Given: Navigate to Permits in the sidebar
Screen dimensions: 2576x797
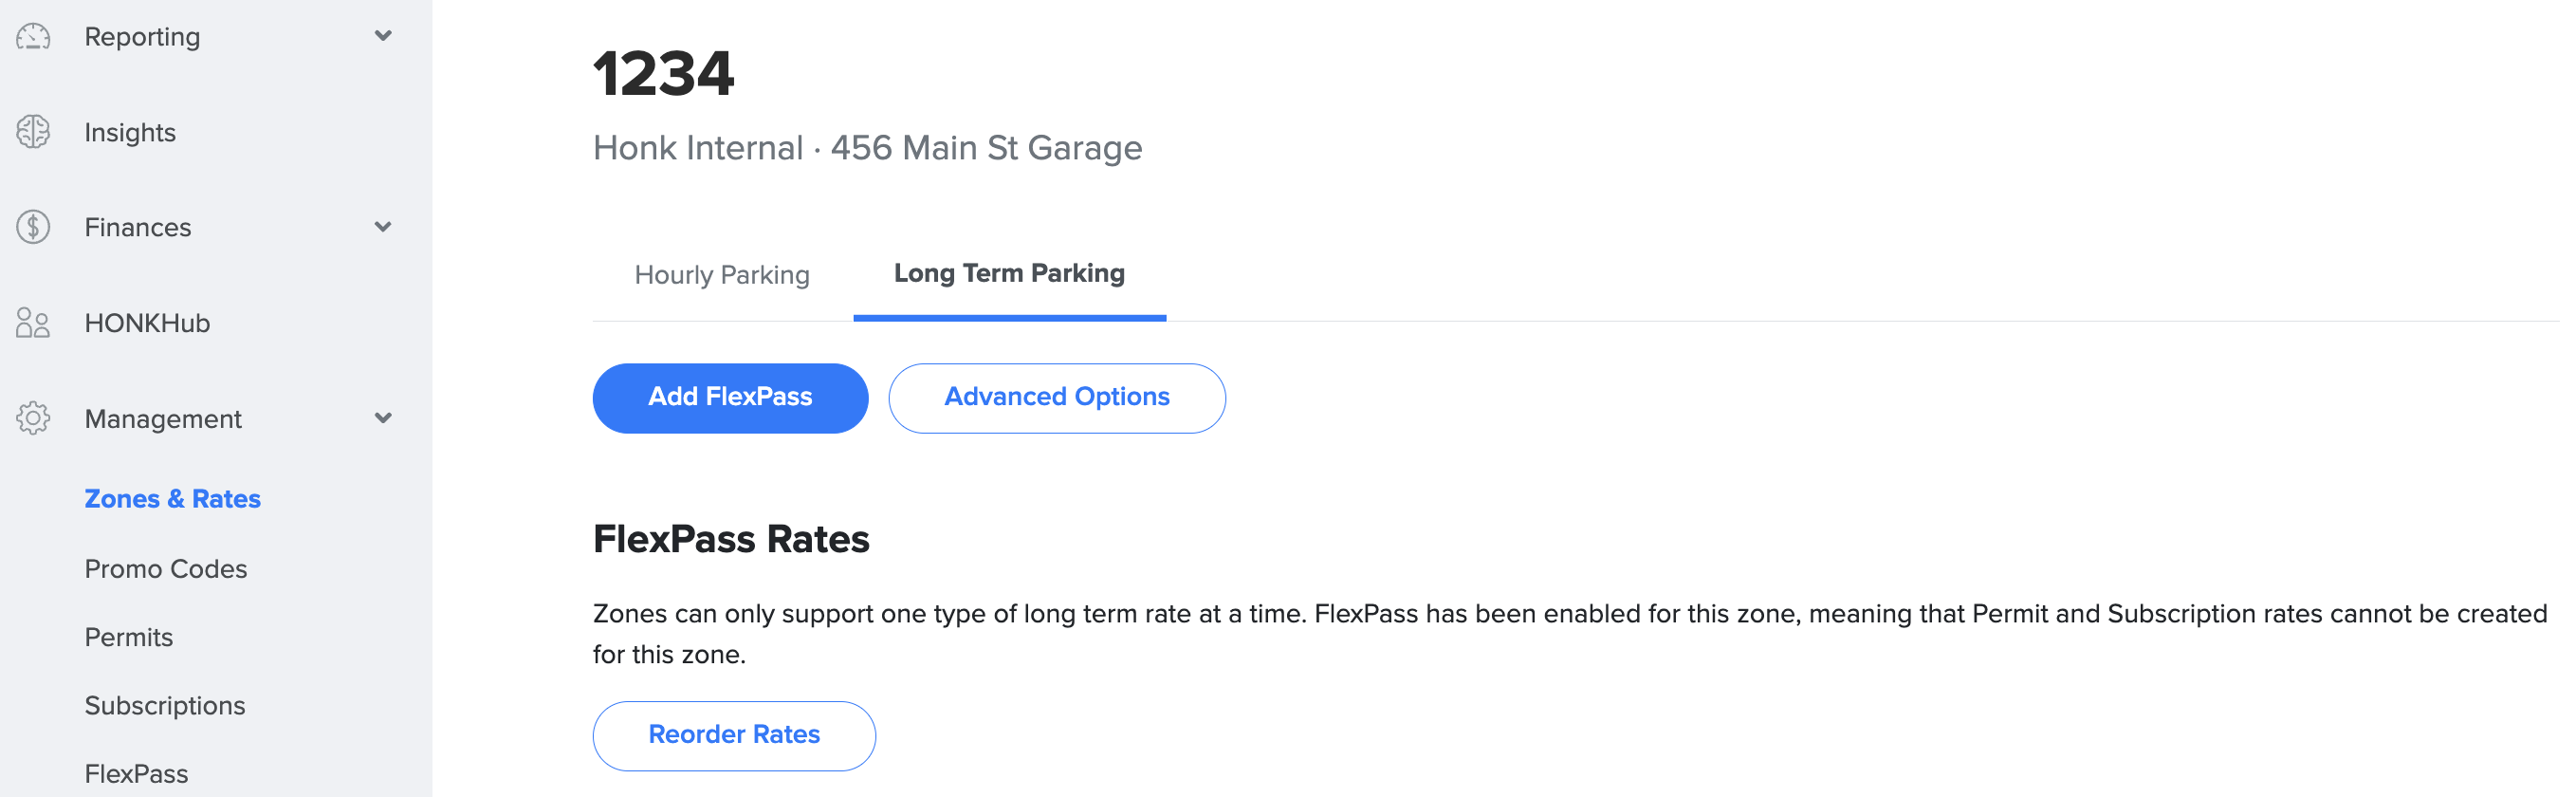Looking at the screenshot, I should coord(129,637).
